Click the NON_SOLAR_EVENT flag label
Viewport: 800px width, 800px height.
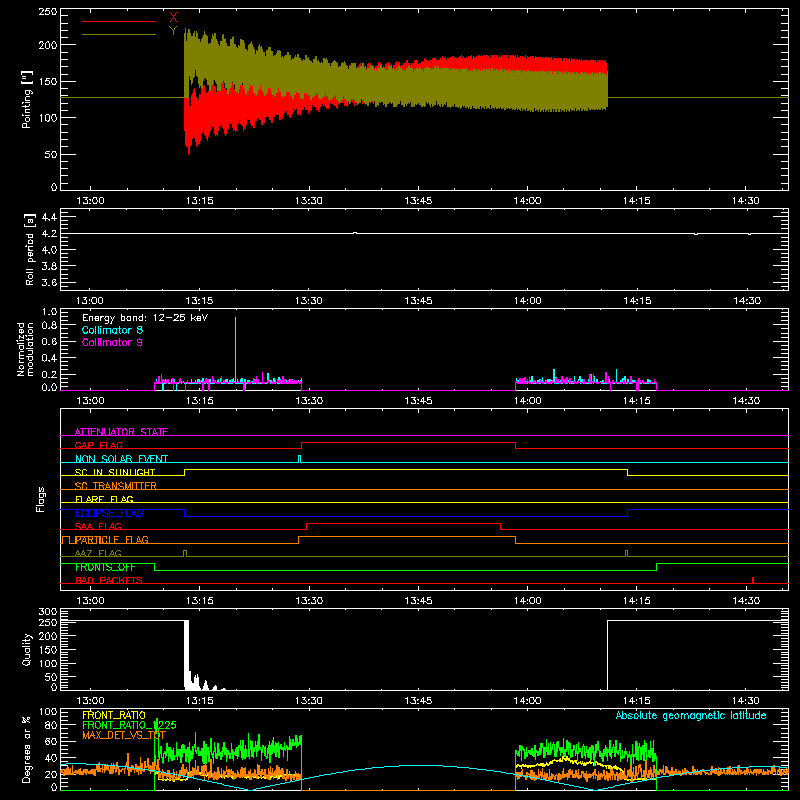coord(121,459)
